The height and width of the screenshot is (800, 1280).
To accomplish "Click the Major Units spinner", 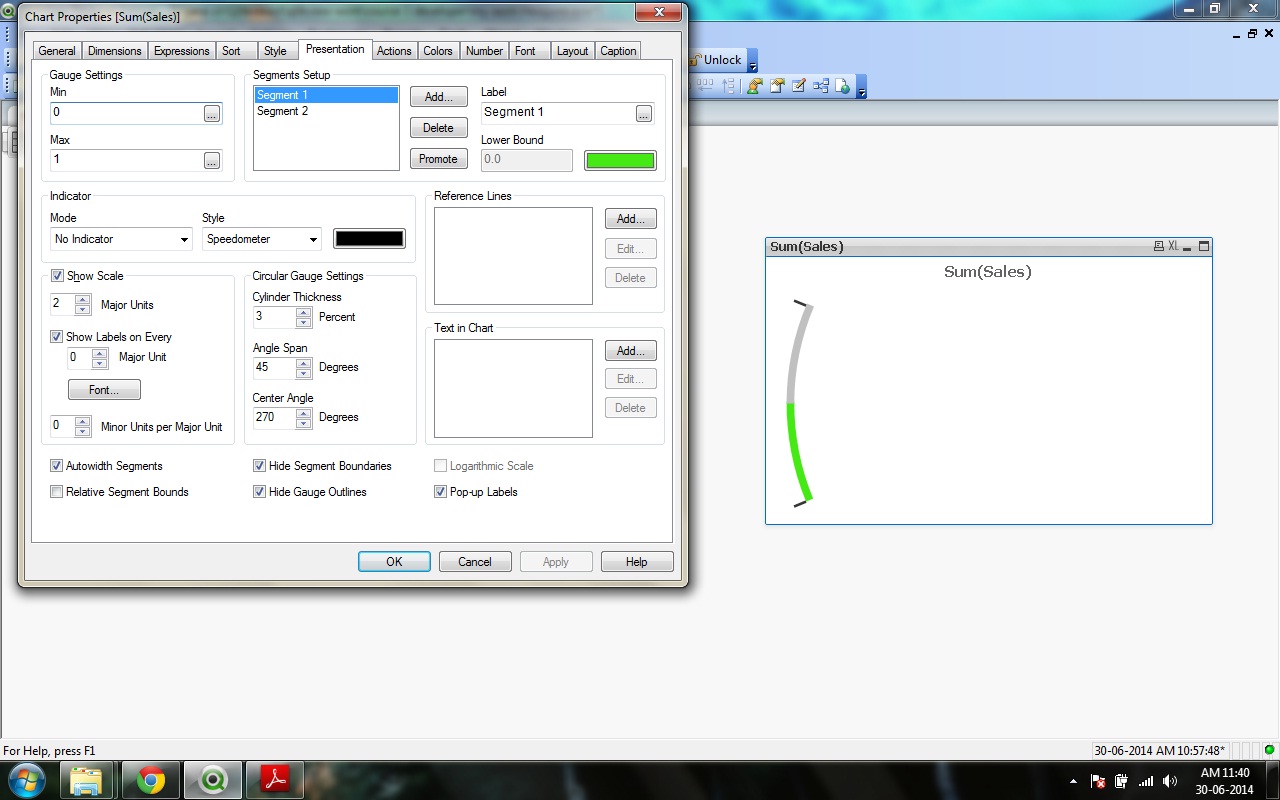I will [83, 305].
